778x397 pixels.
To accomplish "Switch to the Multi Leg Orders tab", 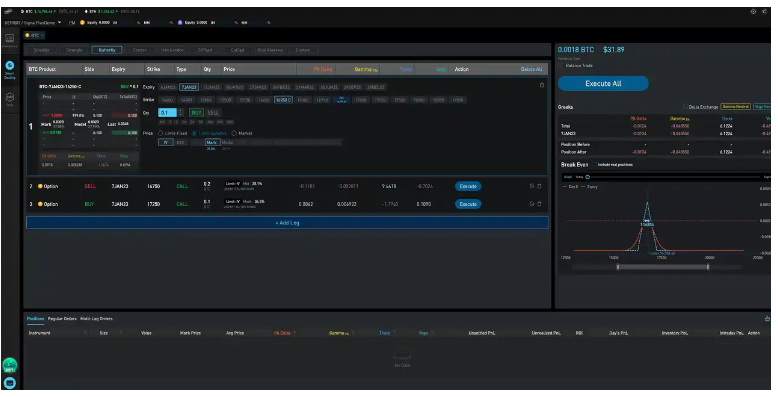I will point(96,319).
